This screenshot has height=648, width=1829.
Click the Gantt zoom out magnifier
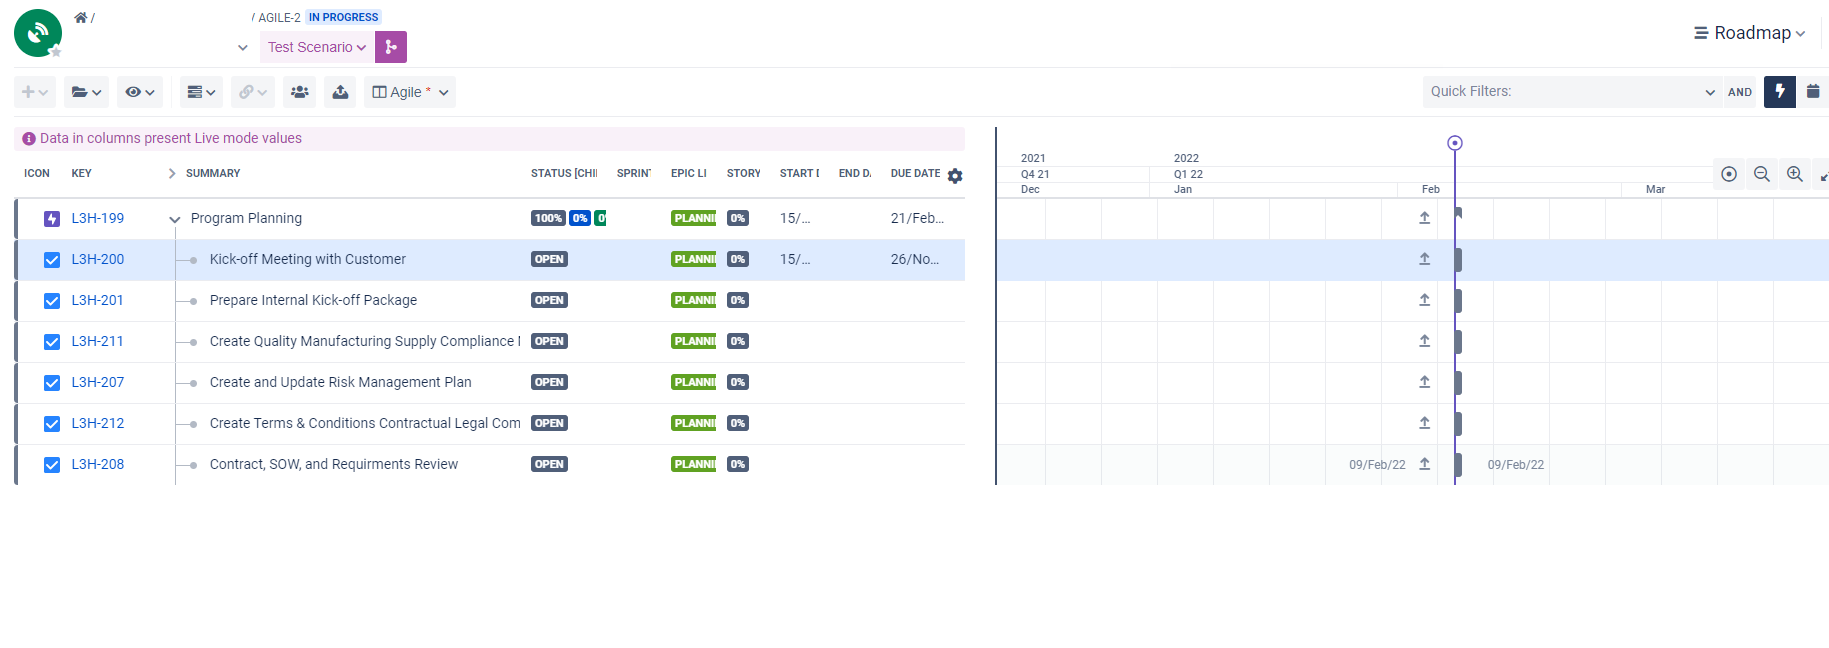coord(1762,174)
